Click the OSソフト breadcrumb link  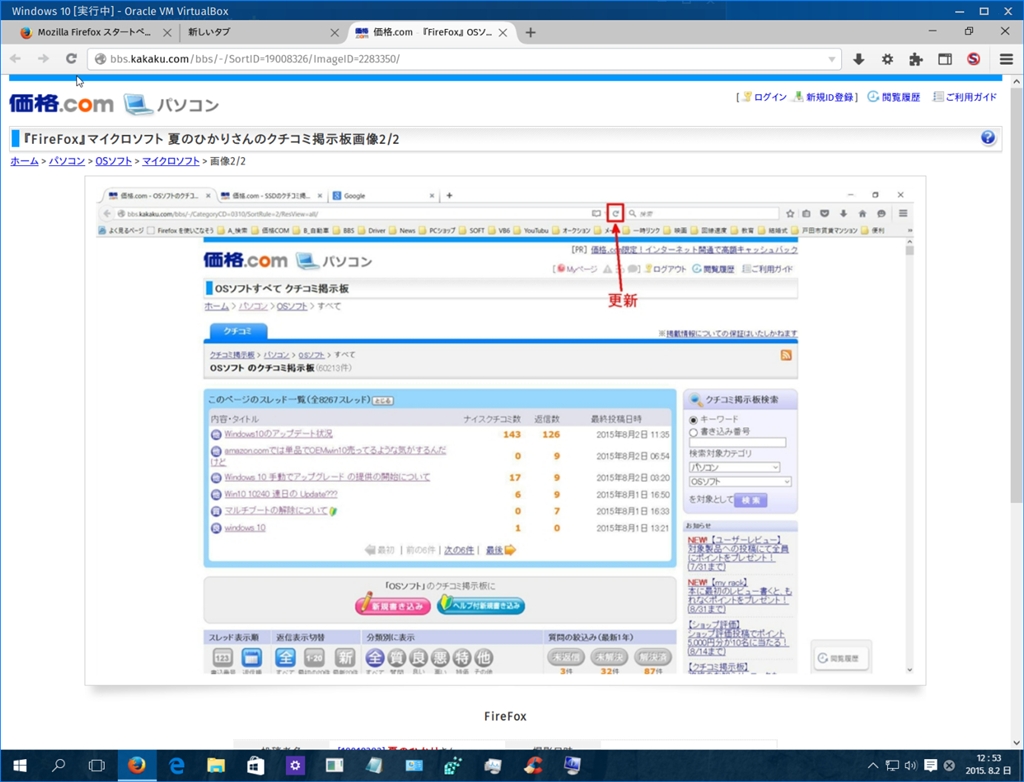[x=114, y=161]
